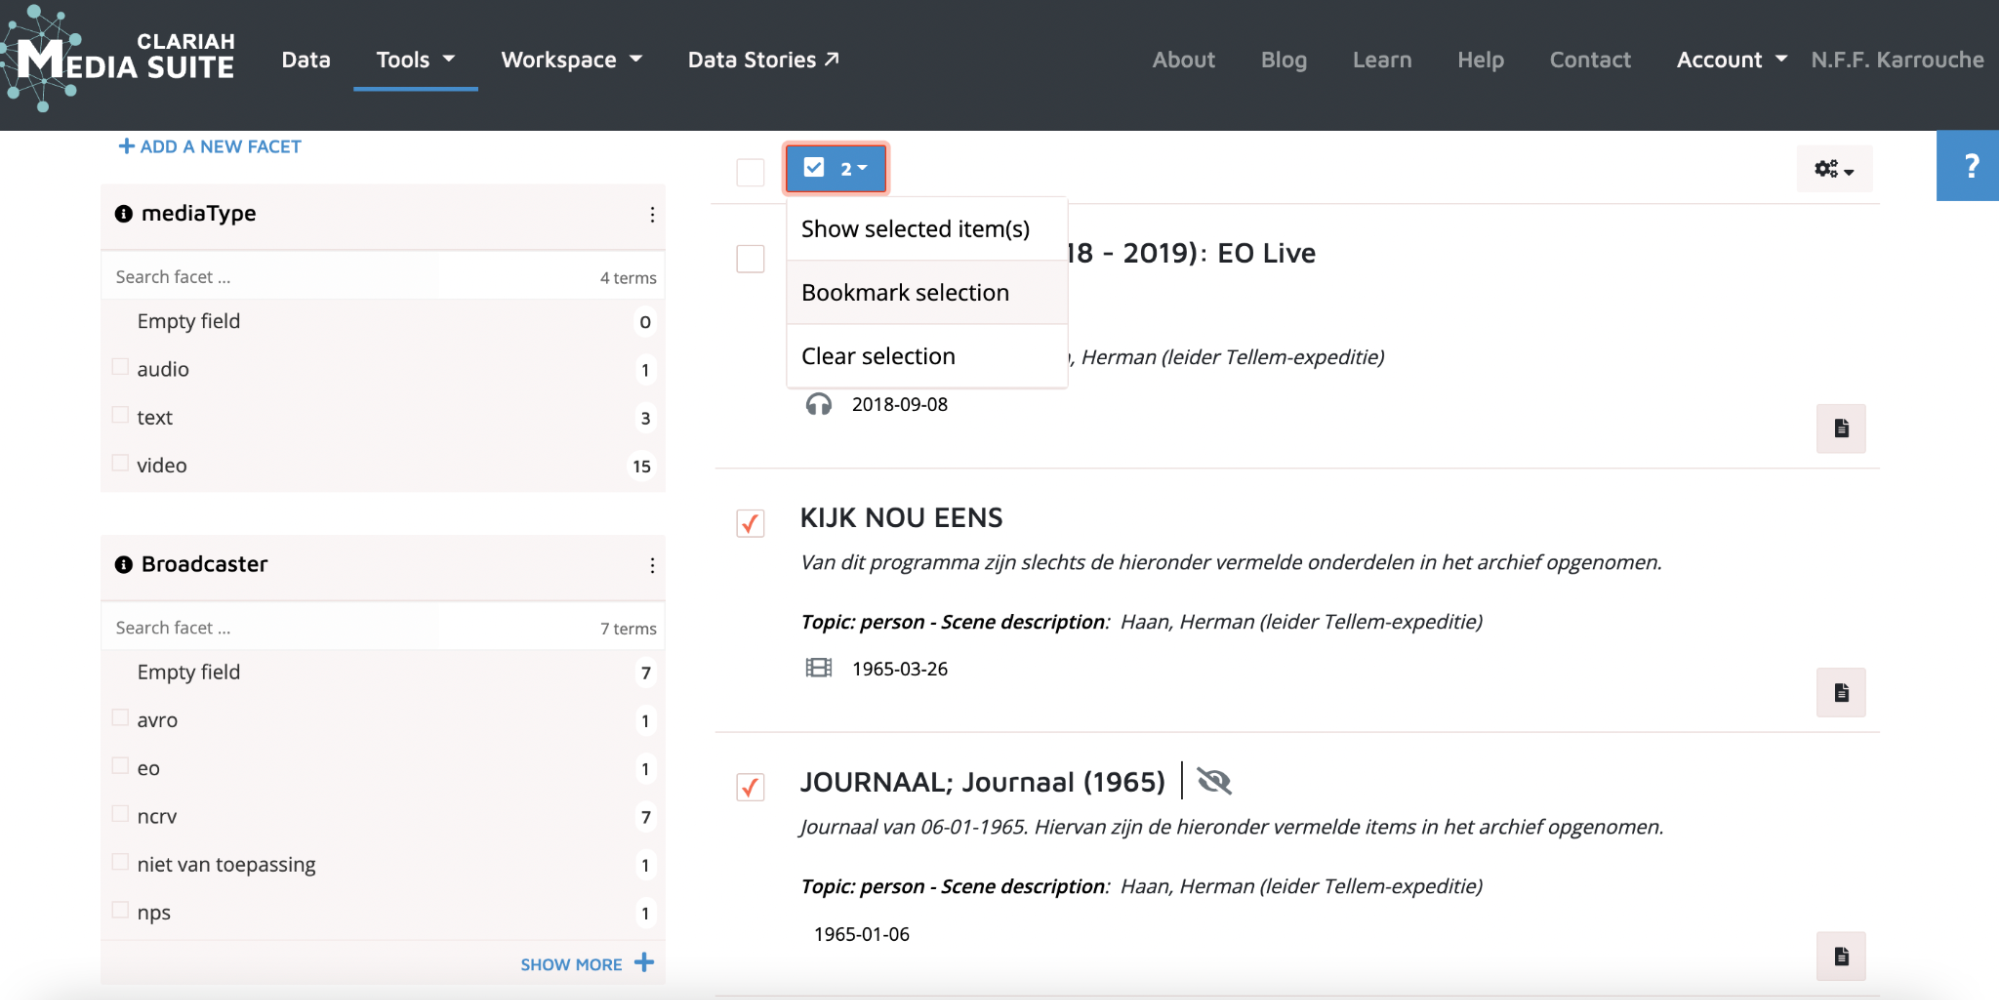The height and width of the screenshot is (1001, 1999).
Task: Open the Broadcaster facet three-dot menu
Action: pyautogui.click(x=652, y=566)
